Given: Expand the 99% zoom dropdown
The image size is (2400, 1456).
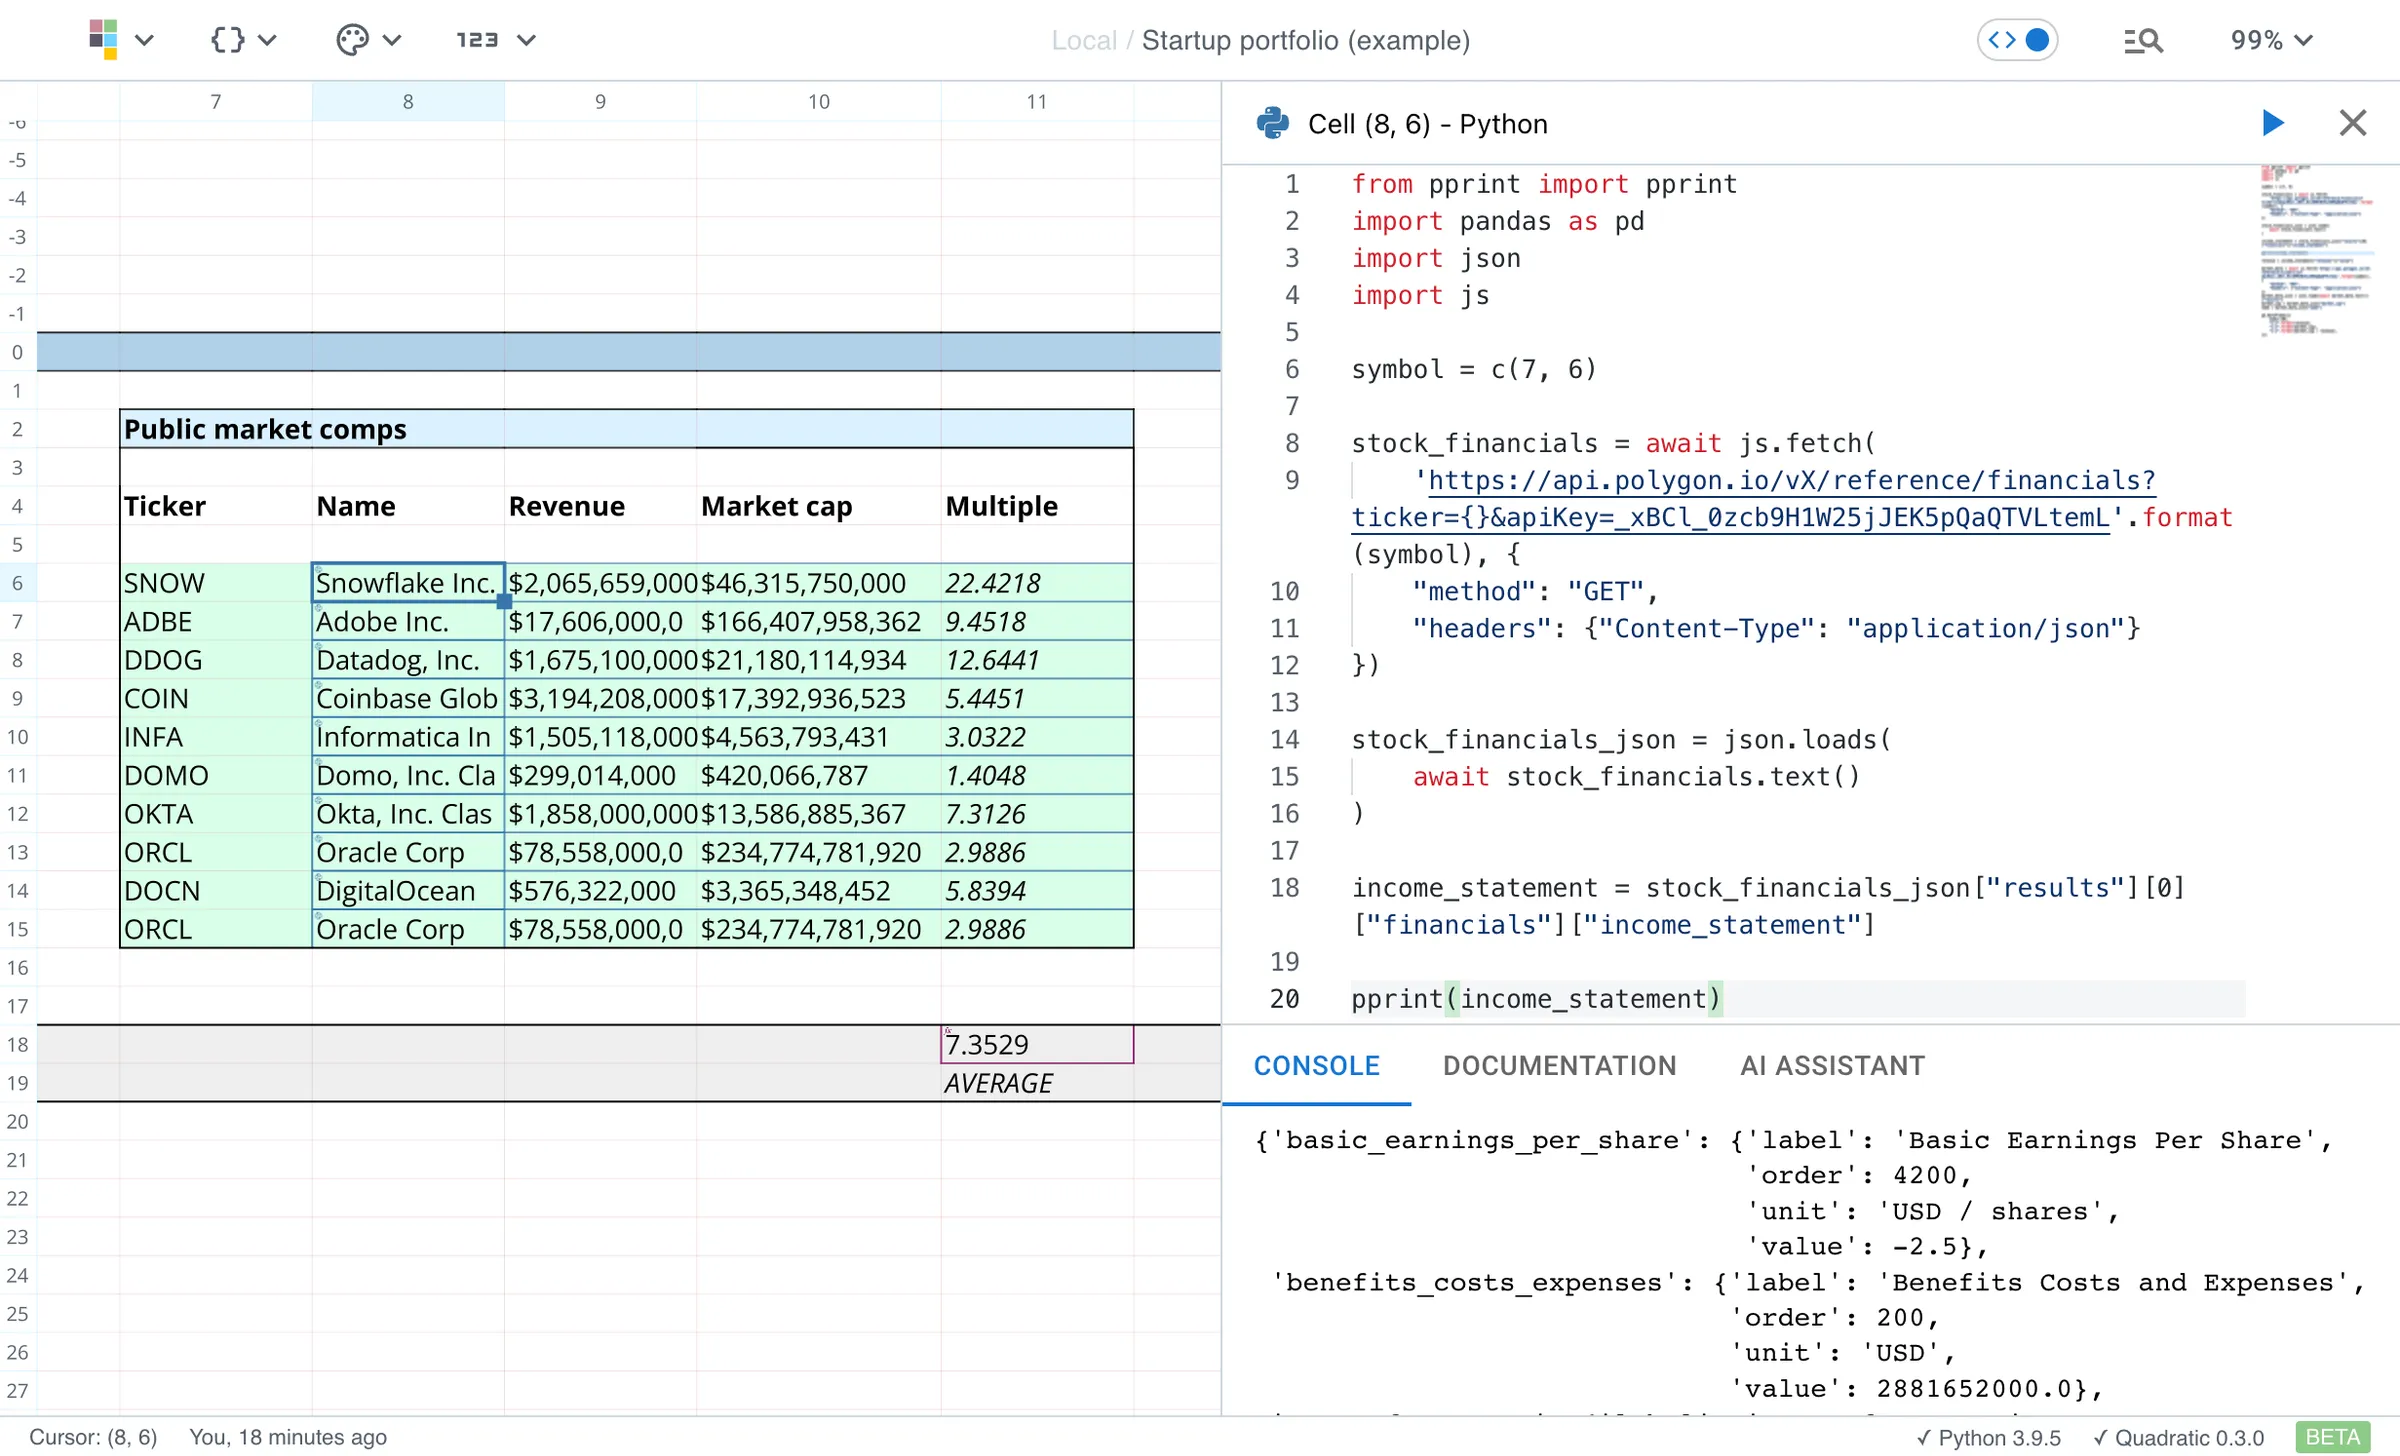Looking at the screenshot, I should pyautogui.click(x=2271, y=40).
